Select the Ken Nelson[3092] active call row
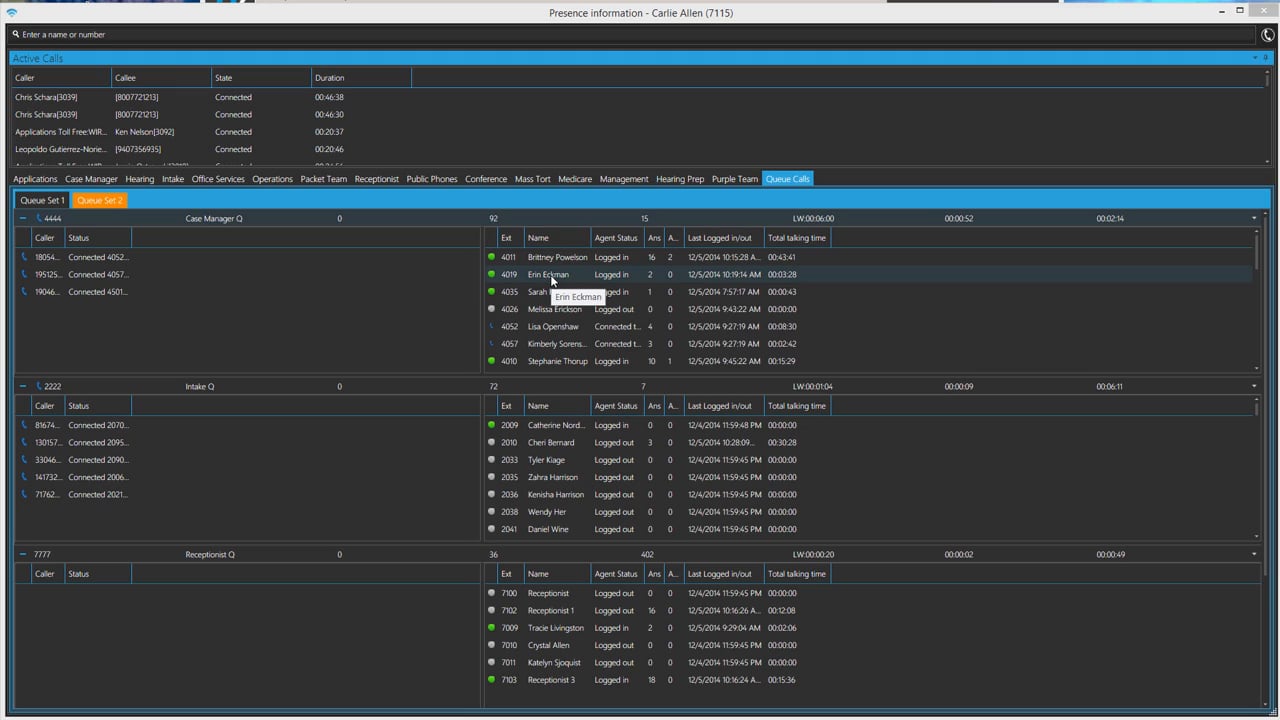The image size is (1280, 720). 636,132
